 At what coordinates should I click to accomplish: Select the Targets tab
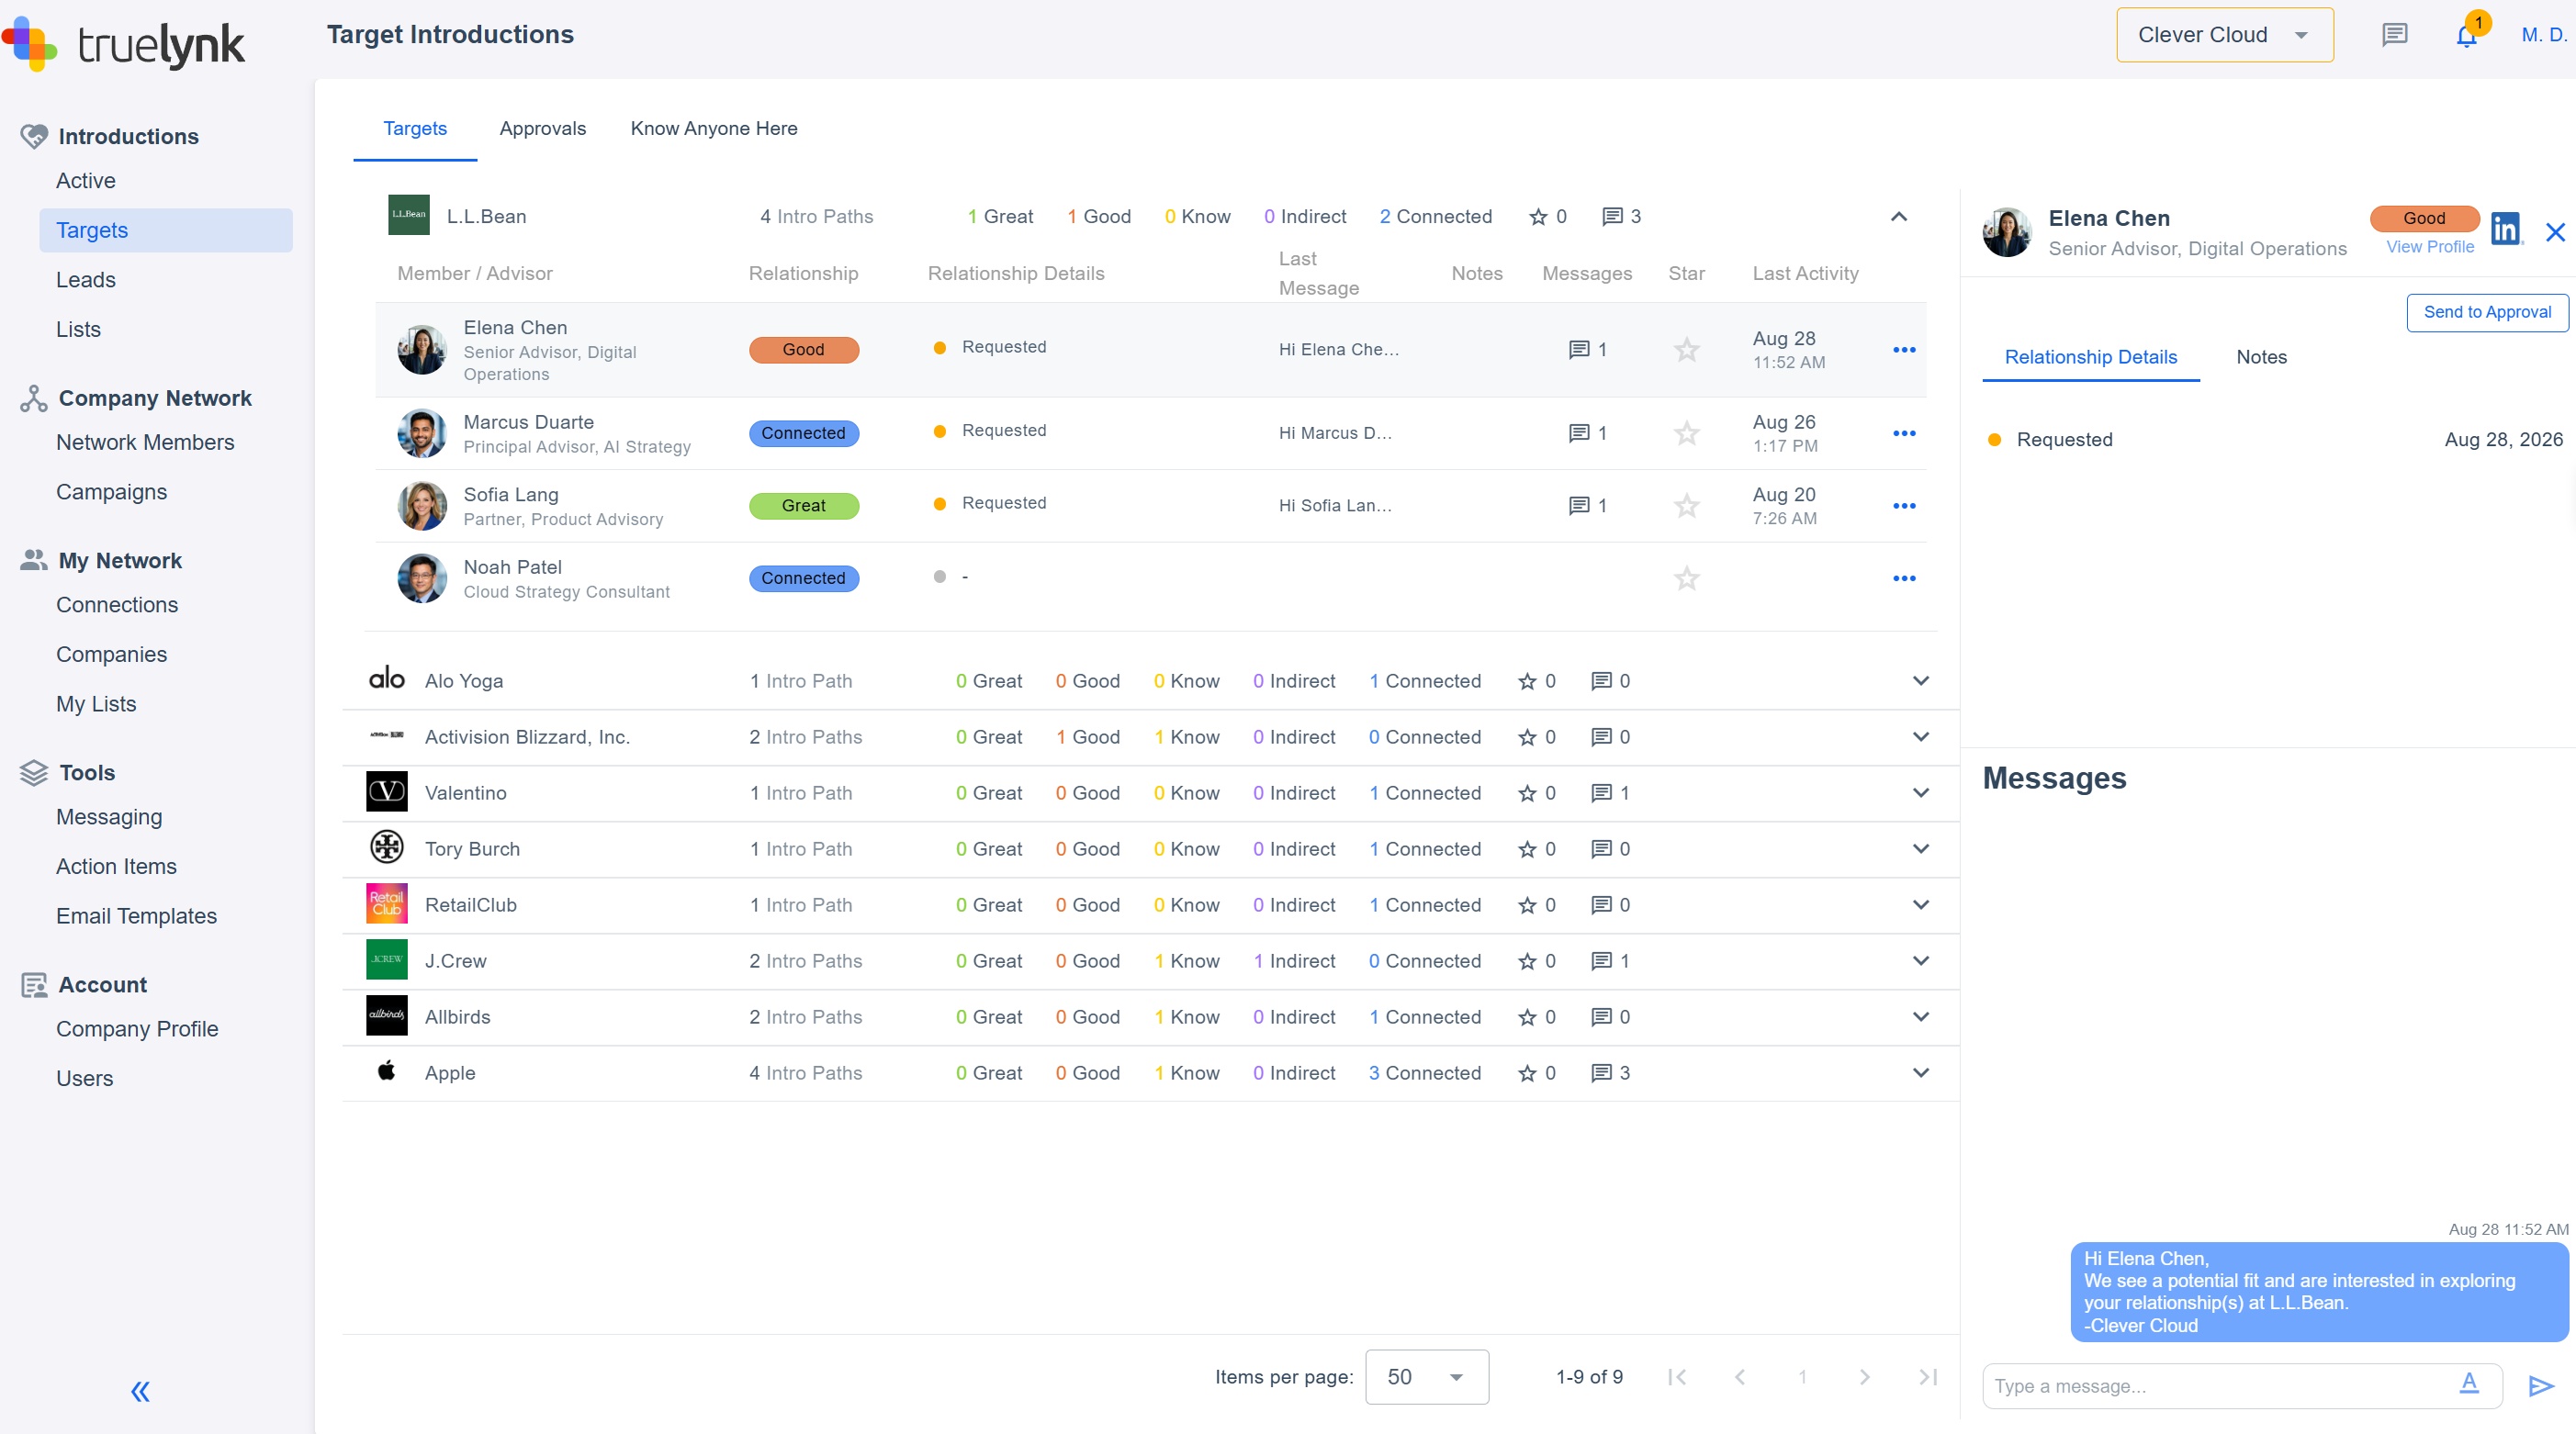point(415,129)
